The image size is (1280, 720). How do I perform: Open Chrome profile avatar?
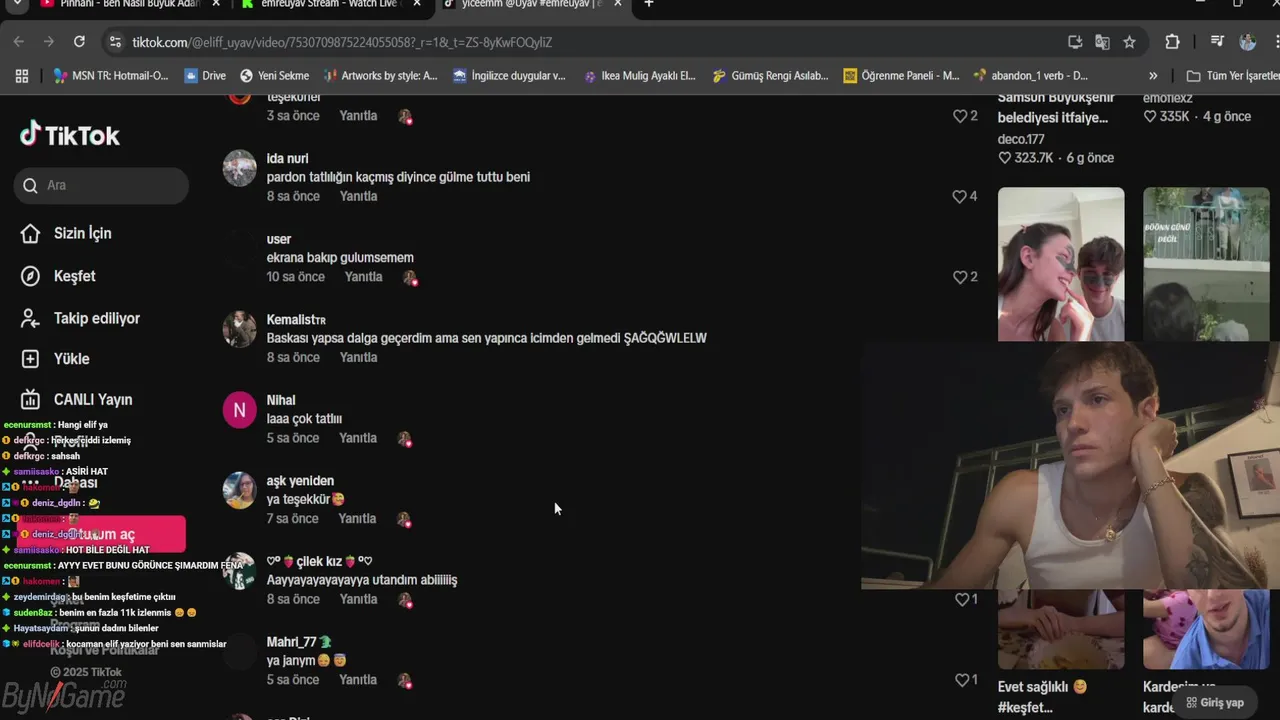(x=1247, y=42)
